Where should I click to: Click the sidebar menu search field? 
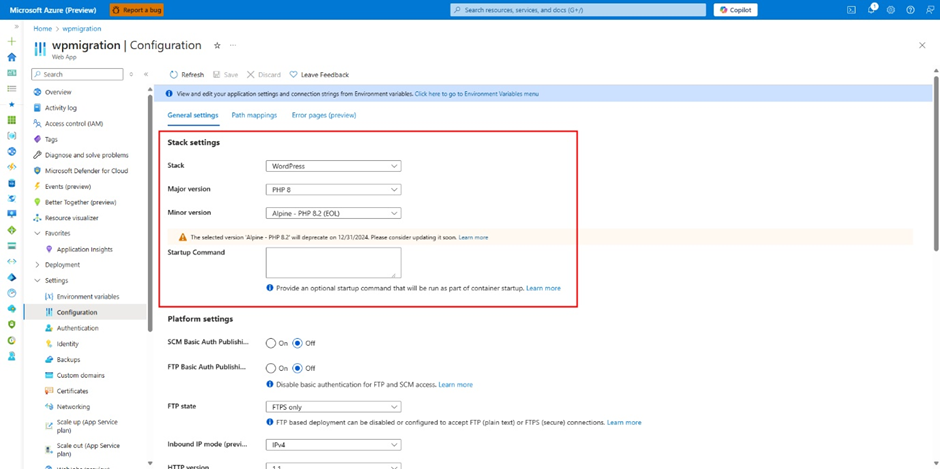77,74
